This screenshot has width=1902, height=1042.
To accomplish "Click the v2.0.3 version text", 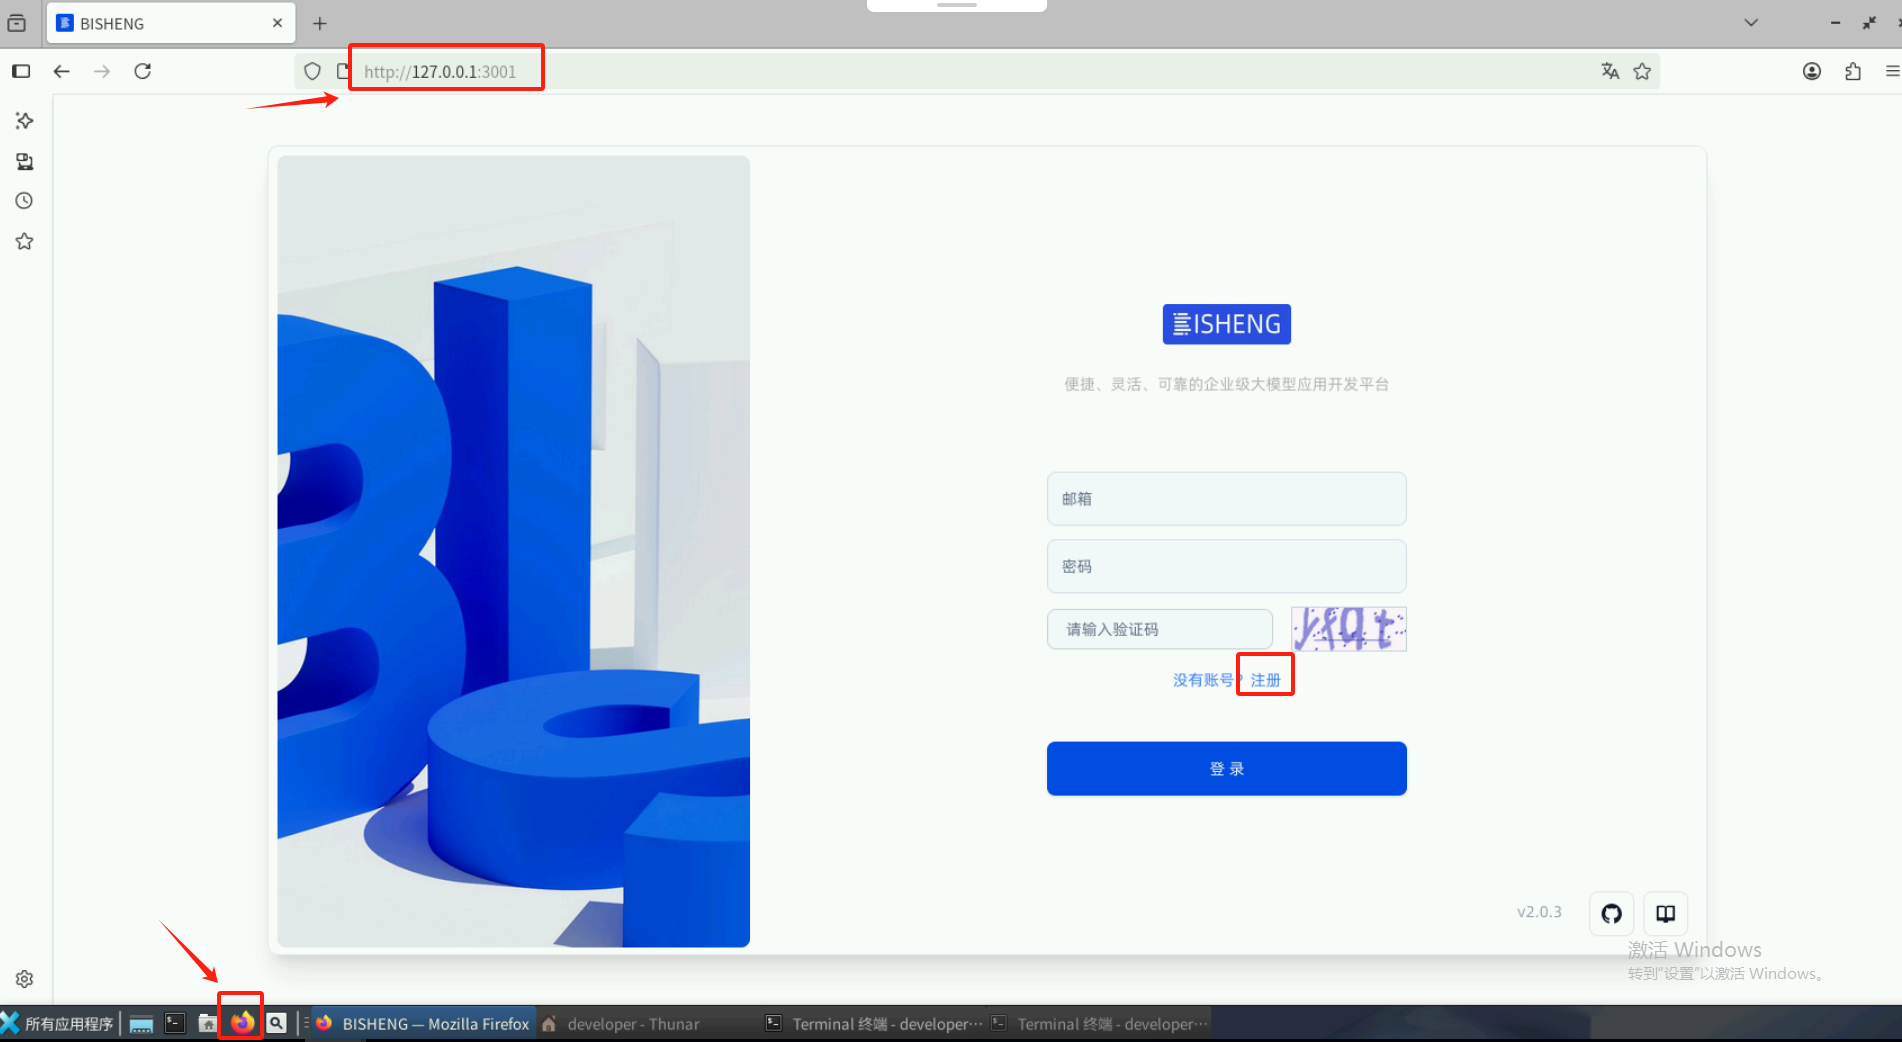I will coord(1539,912).
